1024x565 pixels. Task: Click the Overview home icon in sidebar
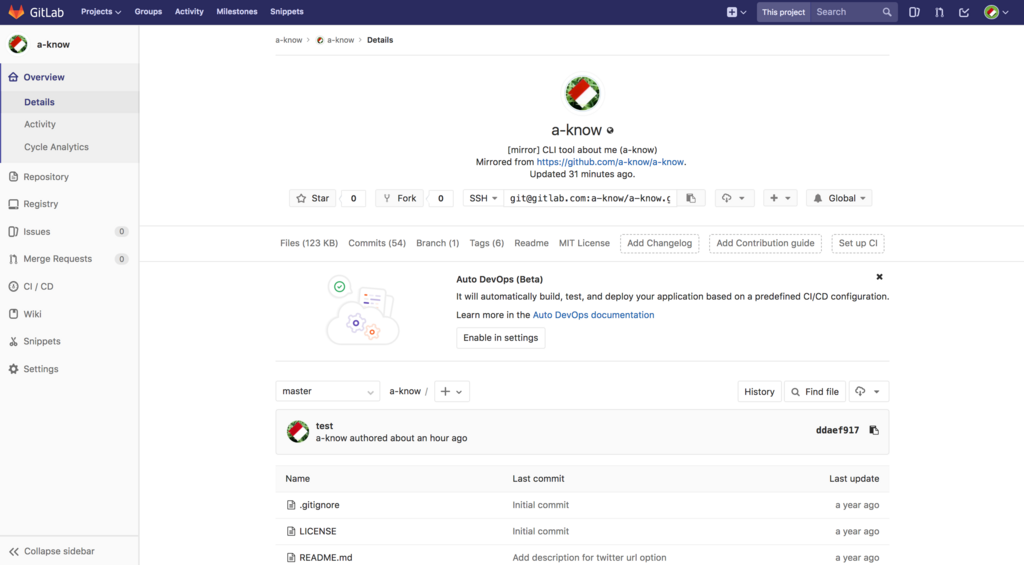13,77
